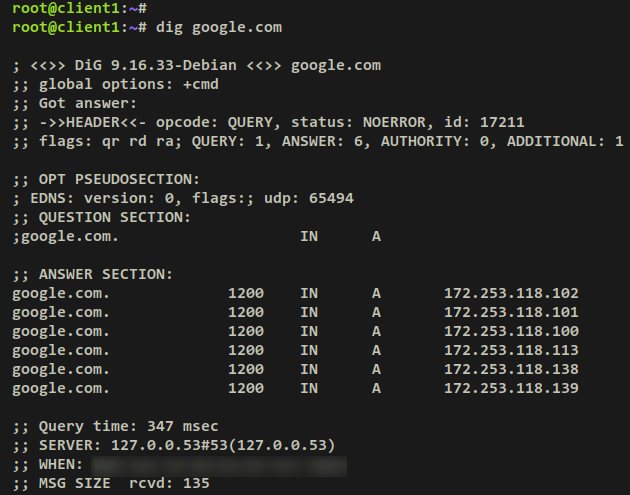The width and height of the screenshot is (630, 495).
Task: Click the udp: 65494 value
Action: (309, 198)
